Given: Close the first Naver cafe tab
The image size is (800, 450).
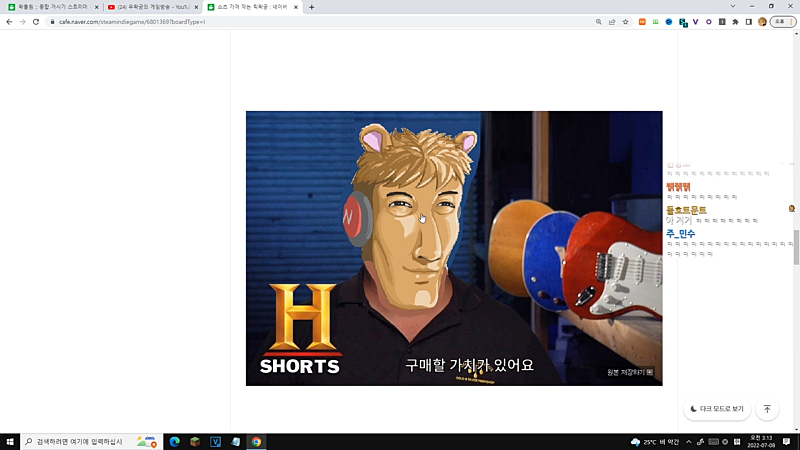Looking at the screenshot, I should coord(96,7).
